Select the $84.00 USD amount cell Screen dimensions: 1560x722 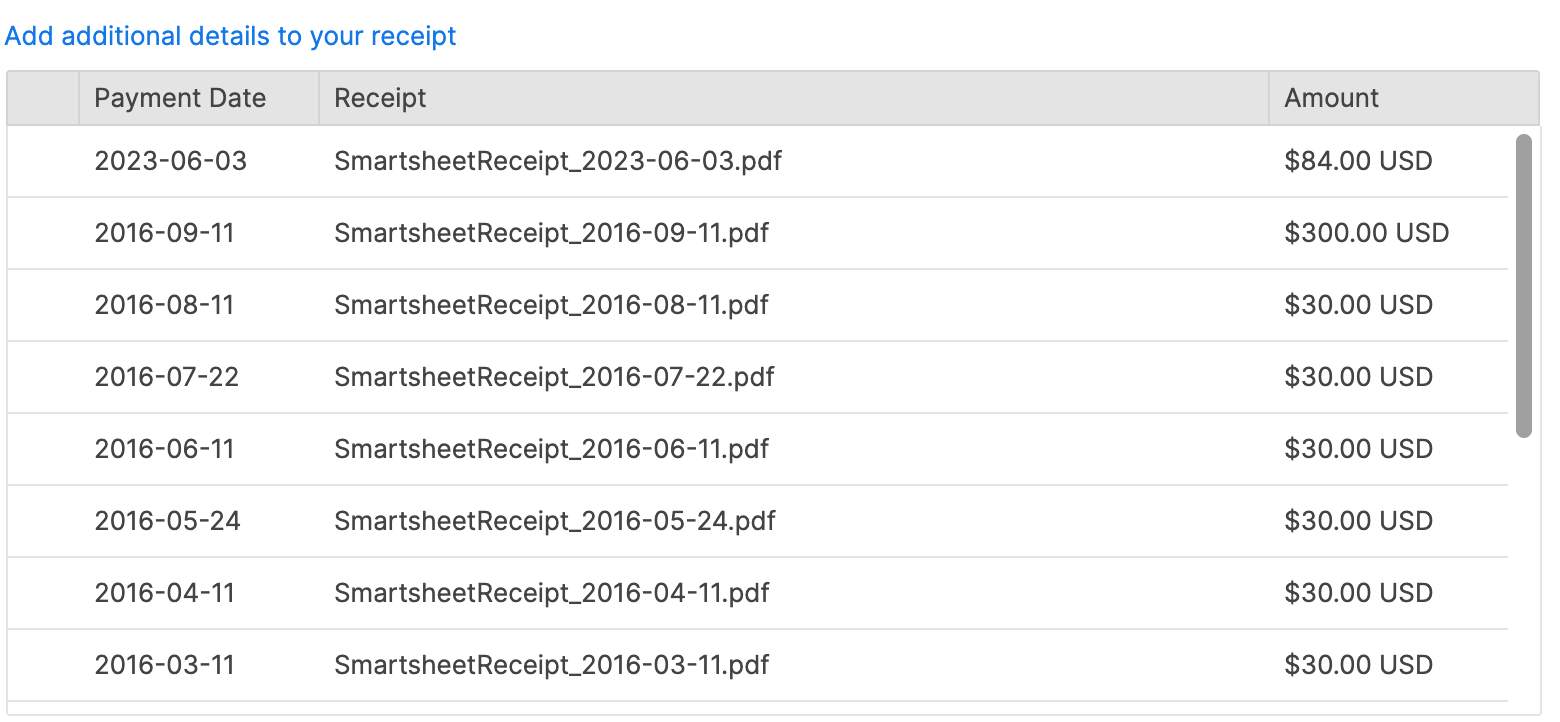[1389, 161]
